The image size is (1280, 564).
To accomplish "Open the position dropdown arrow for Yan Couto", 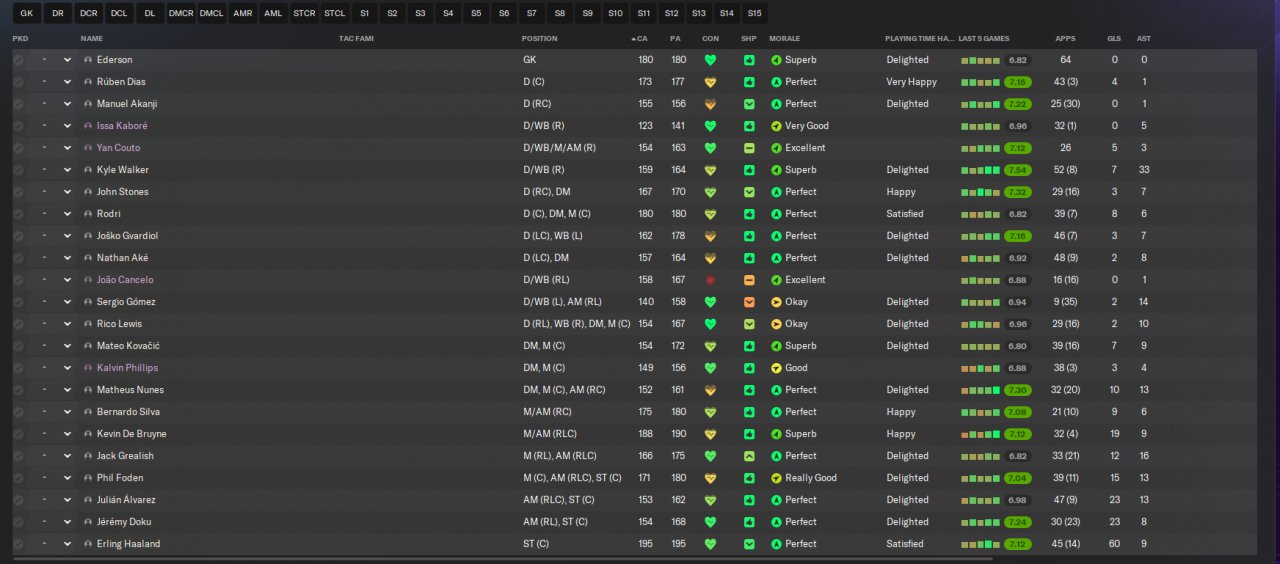I will pyautogui.click(x=67, y=148).
